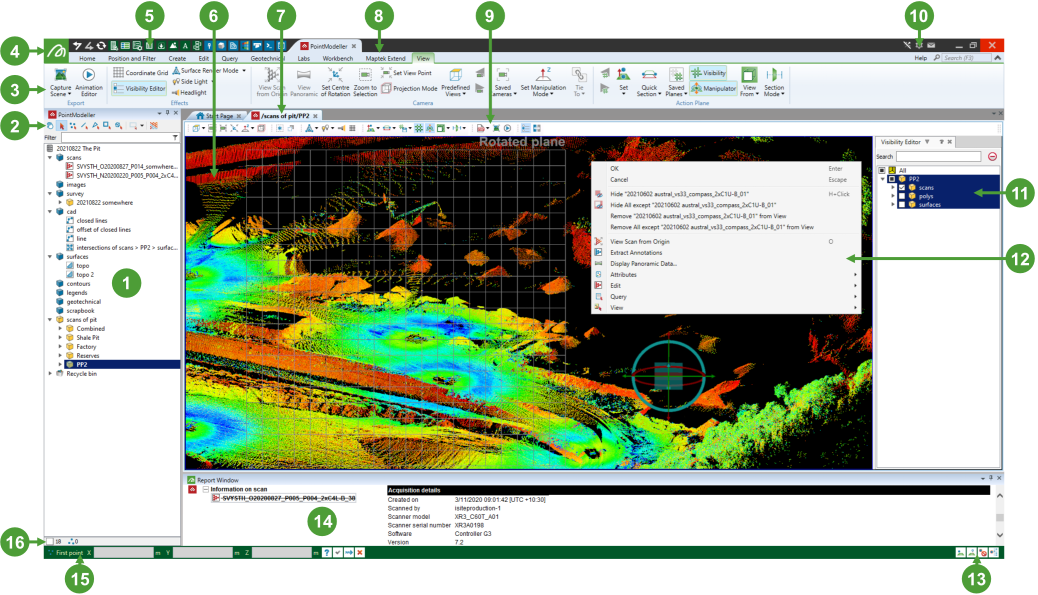Screen dimensions: 1038x595
Task: Collapse the cad container in explorer
Action: pyautogui.click(x=50, y=212)
